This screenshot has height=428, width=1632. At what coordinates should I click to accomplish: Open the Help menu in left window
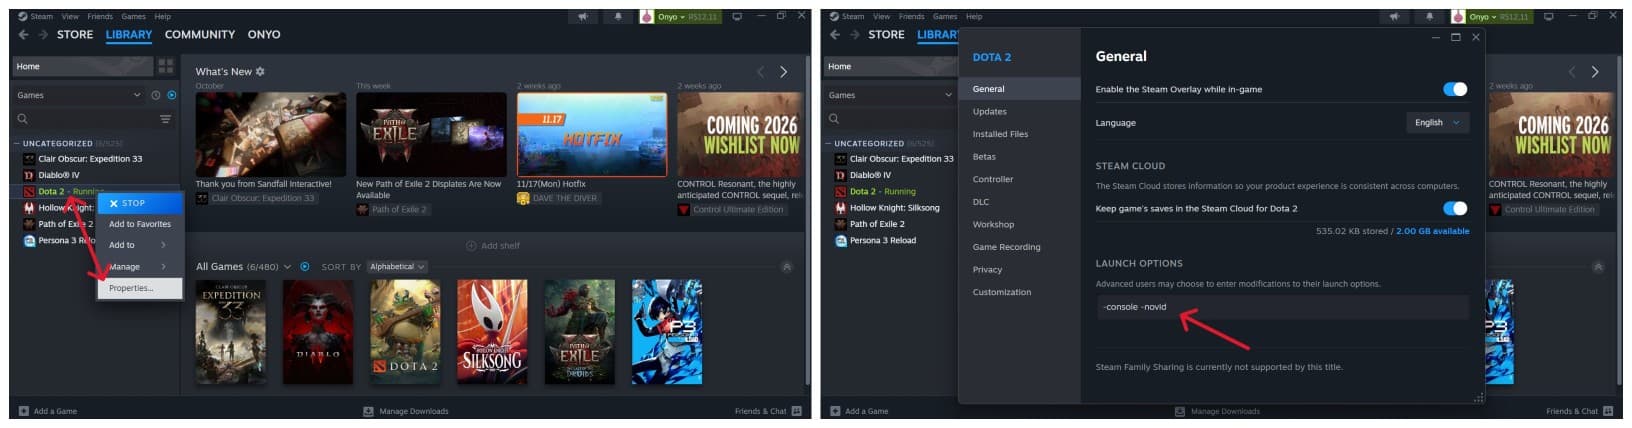(163, 16)
